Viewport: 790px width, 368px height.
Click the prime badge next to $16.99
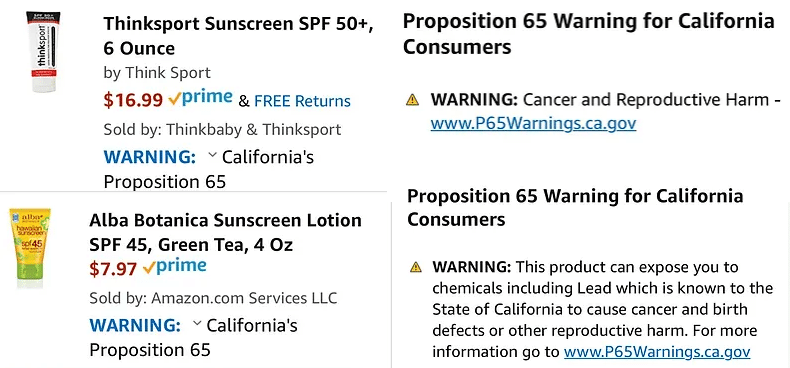pyautogui.click(x=201, y=98)
